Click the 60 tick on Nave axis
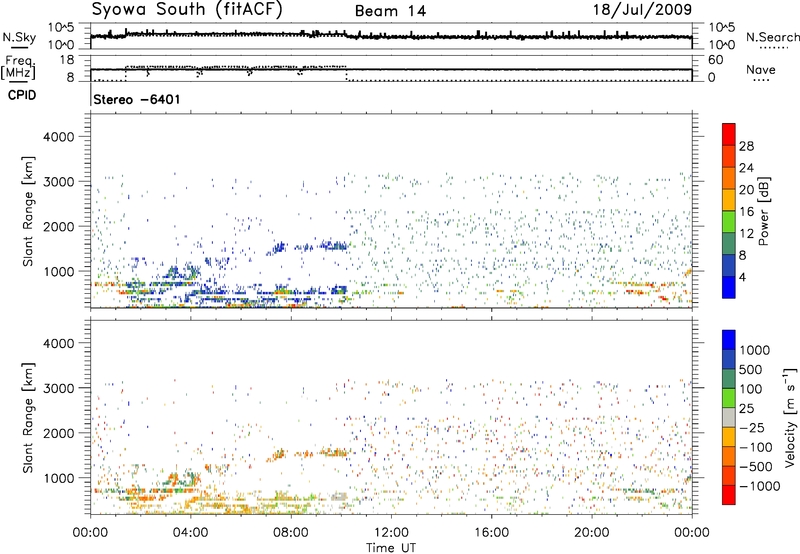 [716, 60]
